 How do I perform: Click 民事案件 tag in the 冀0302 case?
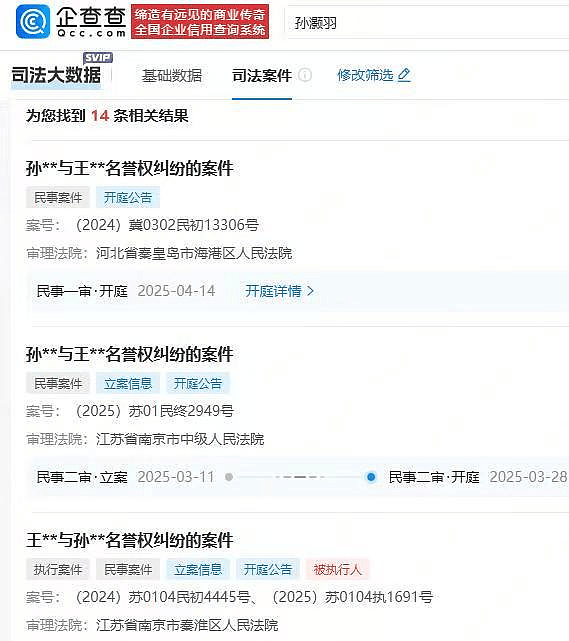pos(58,197)
